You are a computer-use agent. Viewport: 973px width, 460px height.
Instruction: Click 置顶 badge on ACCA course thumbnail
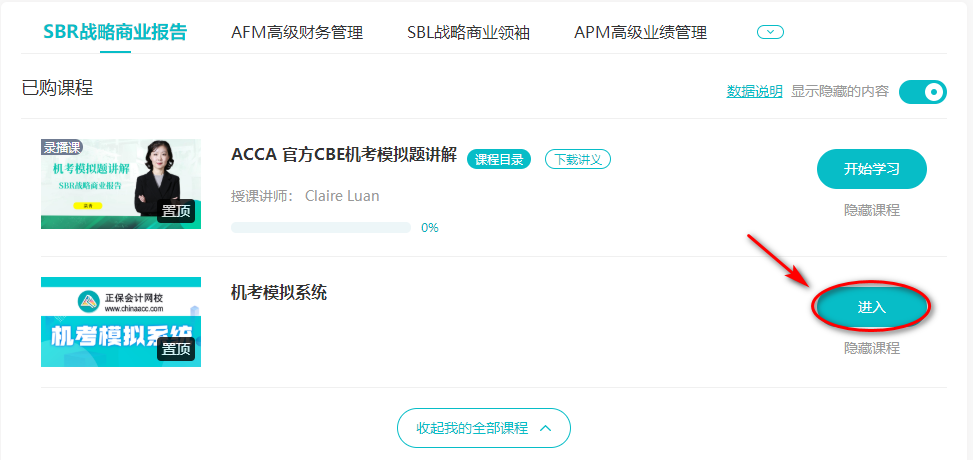[x=176, y=211]
